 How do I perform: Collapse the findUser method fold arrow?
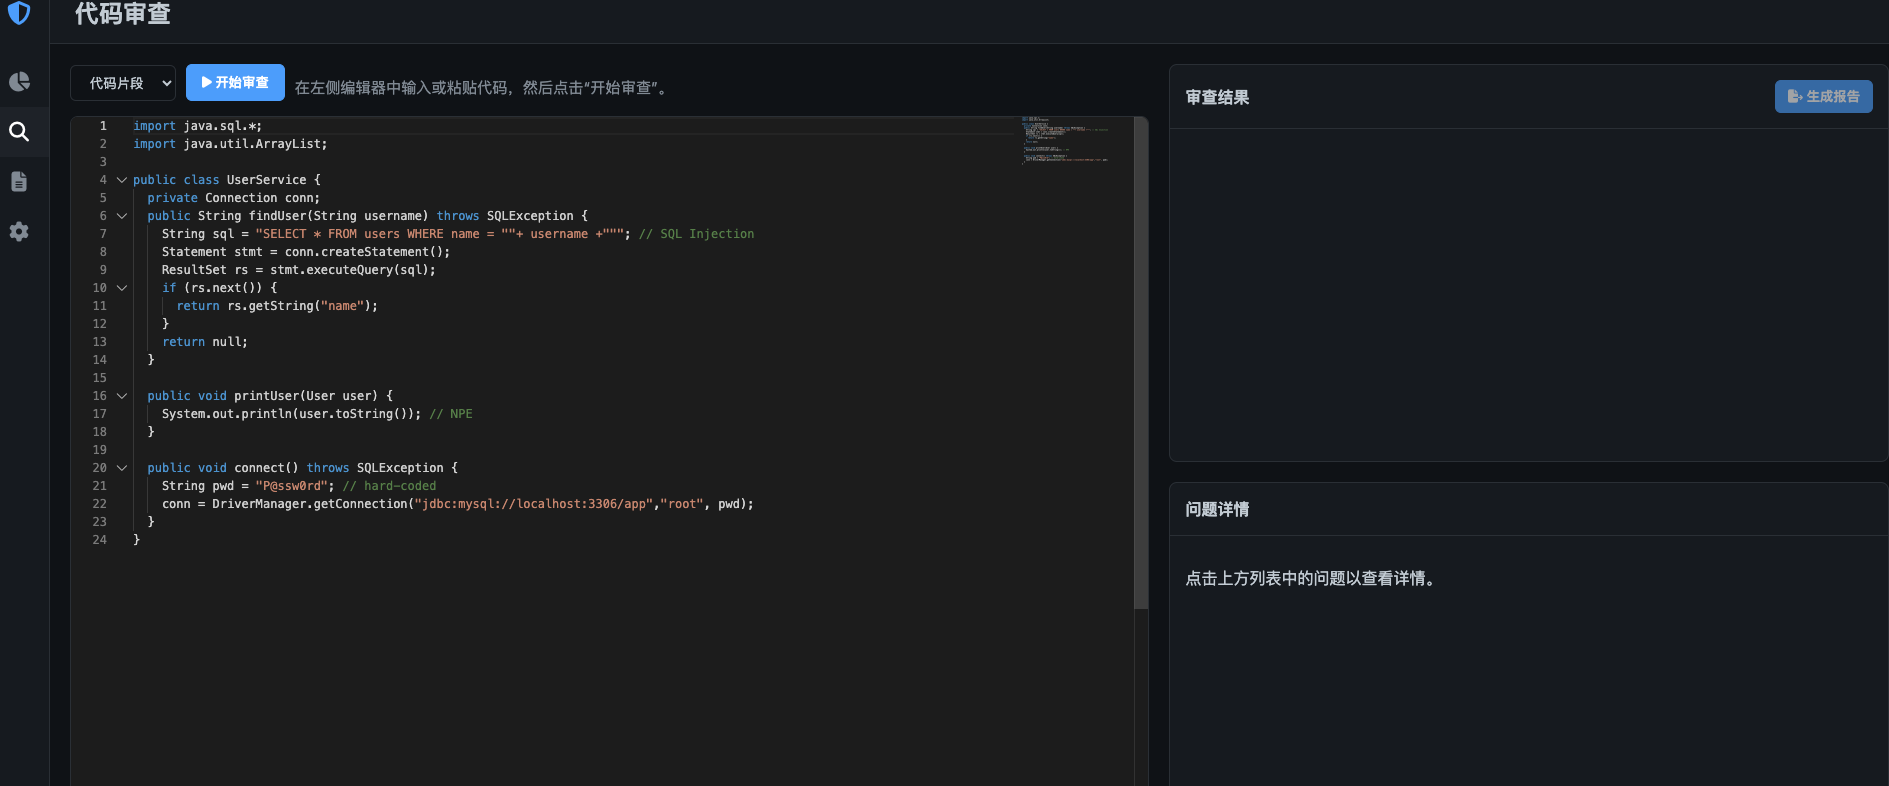pos(122,216)
